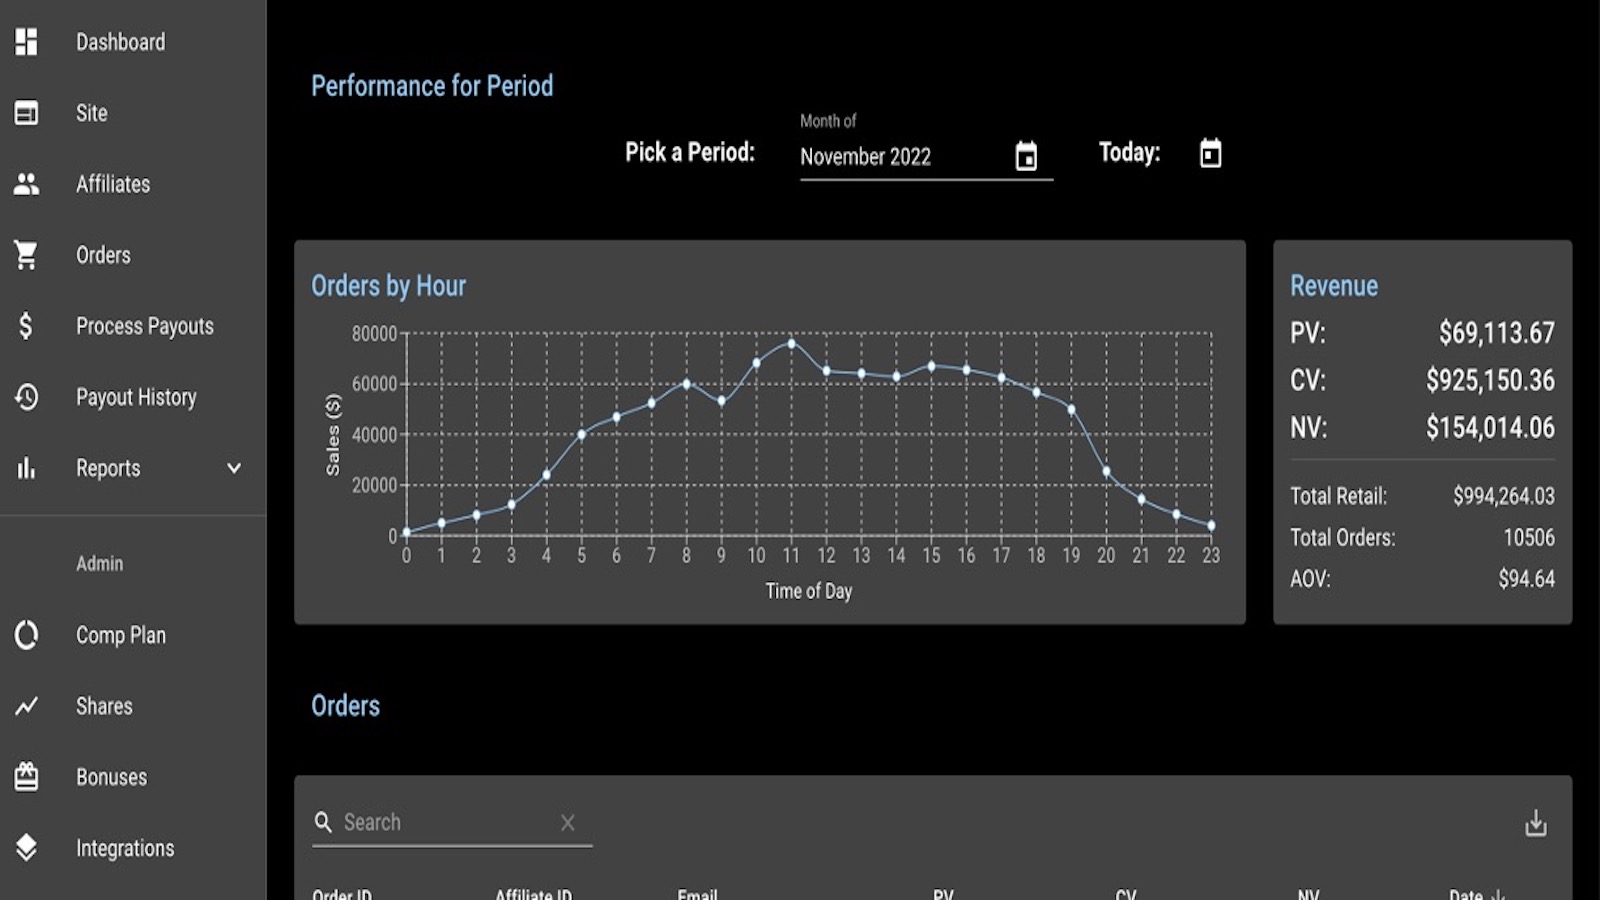This screenshot has width=1600, height=900.
Task: Select Dashboard from the sidebar menu
Action: [120, 42]
